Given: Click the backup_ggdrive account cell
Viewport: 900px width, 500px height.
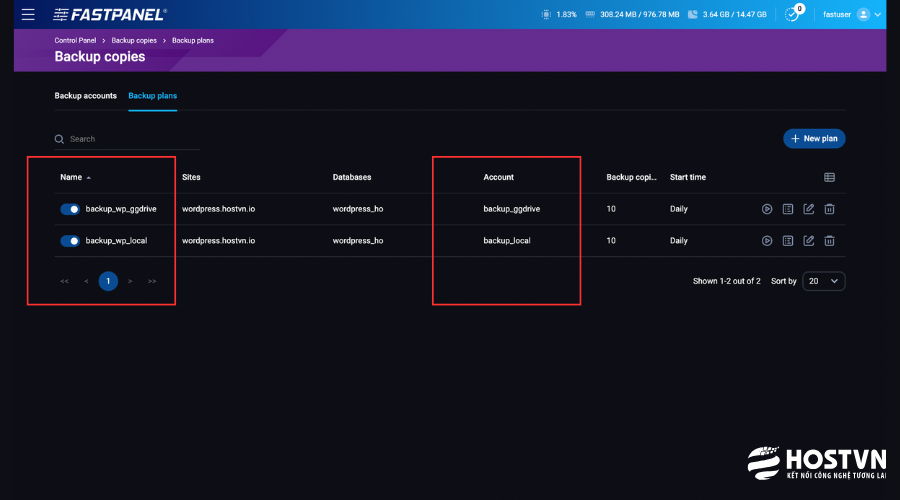Looking at the screenshot, I should pyautogui.click(x=511, y=209).
